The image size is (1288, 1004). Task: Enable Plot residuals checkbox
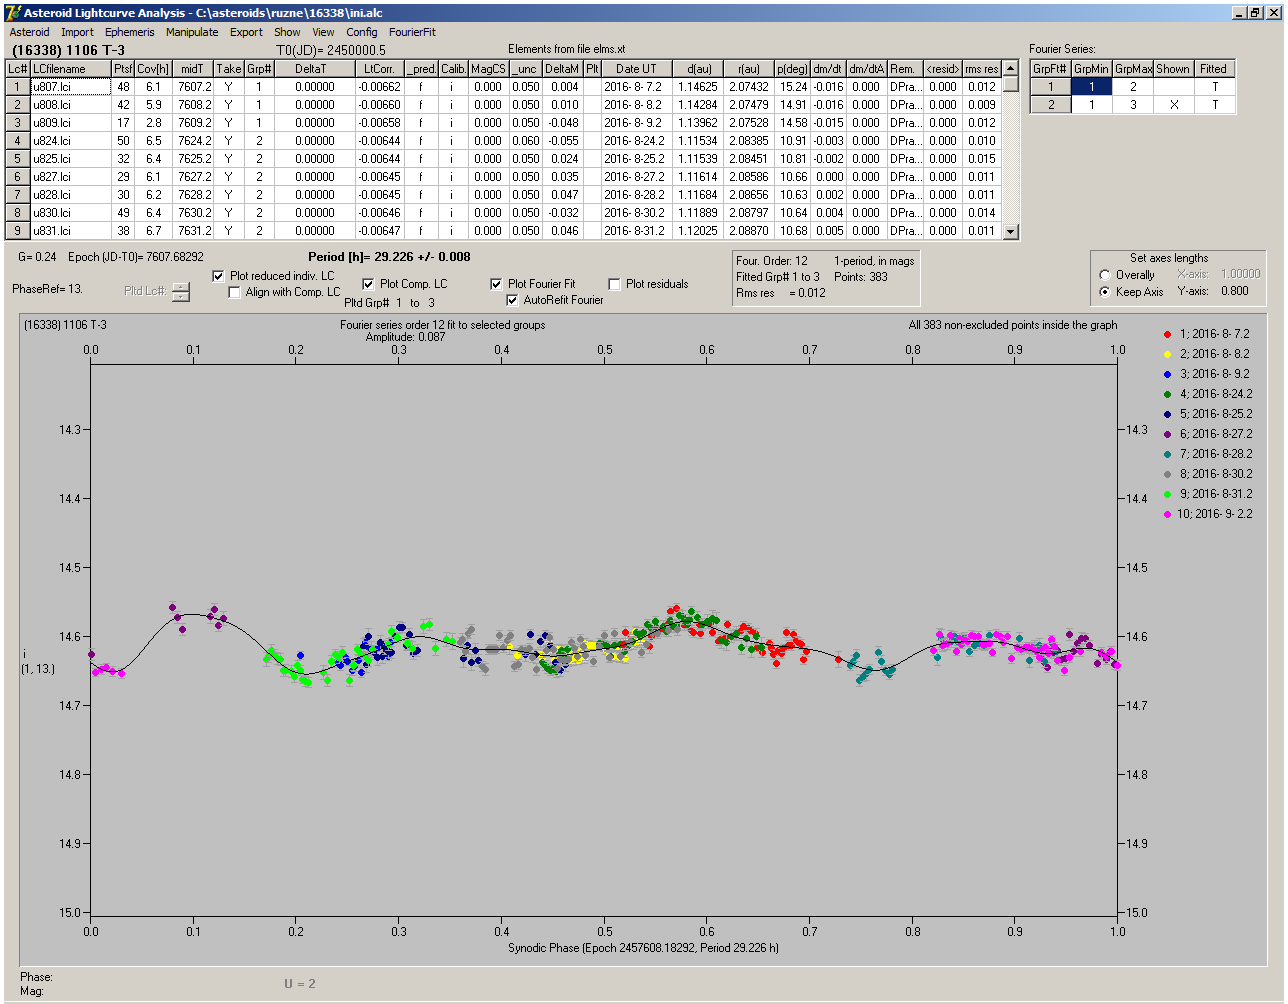tap(614, 284)
